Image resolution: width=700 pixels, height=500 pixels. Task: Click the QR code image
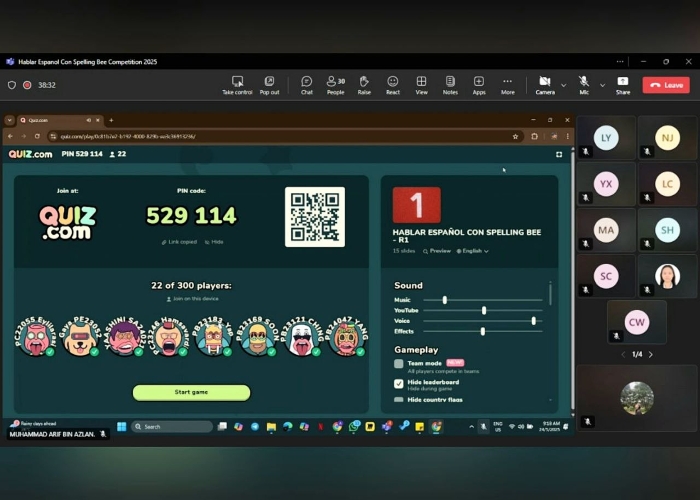[x=315, y=217]
